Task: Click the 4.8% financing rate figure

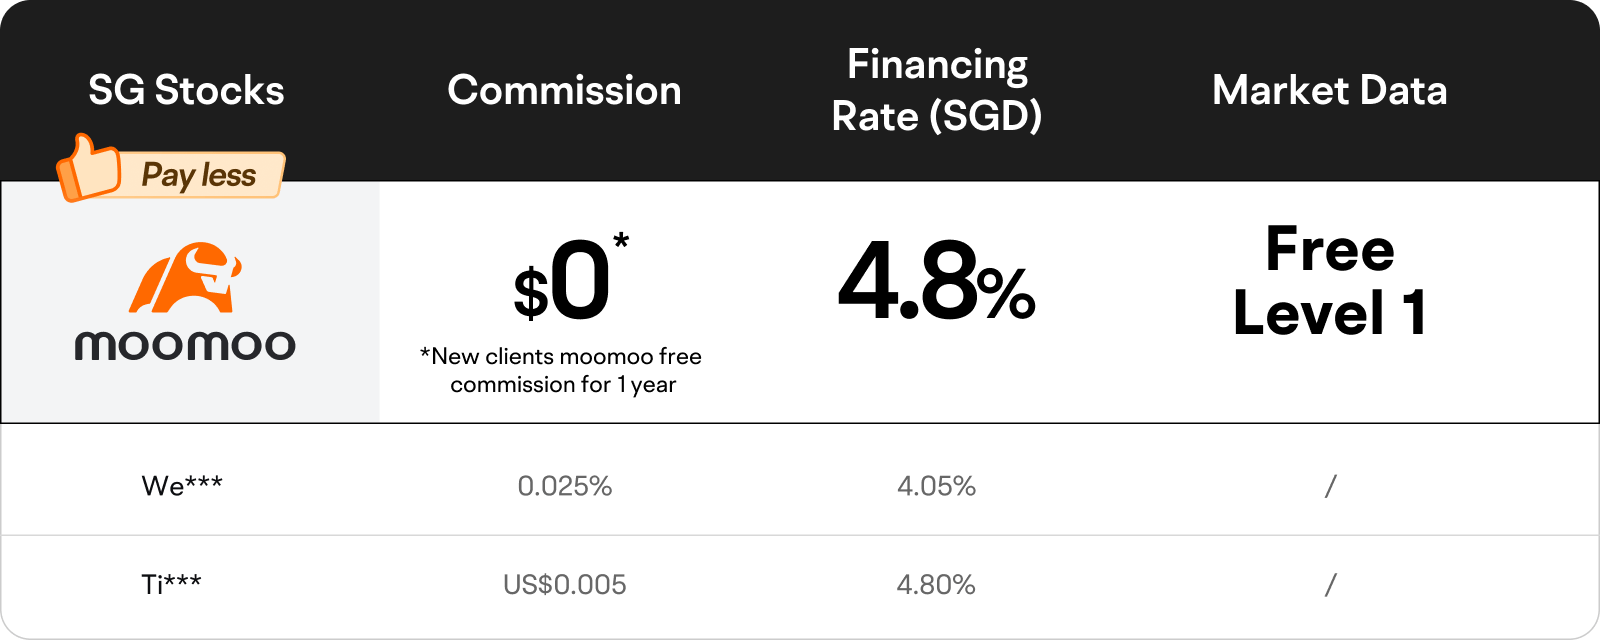Action: (937, 282)
